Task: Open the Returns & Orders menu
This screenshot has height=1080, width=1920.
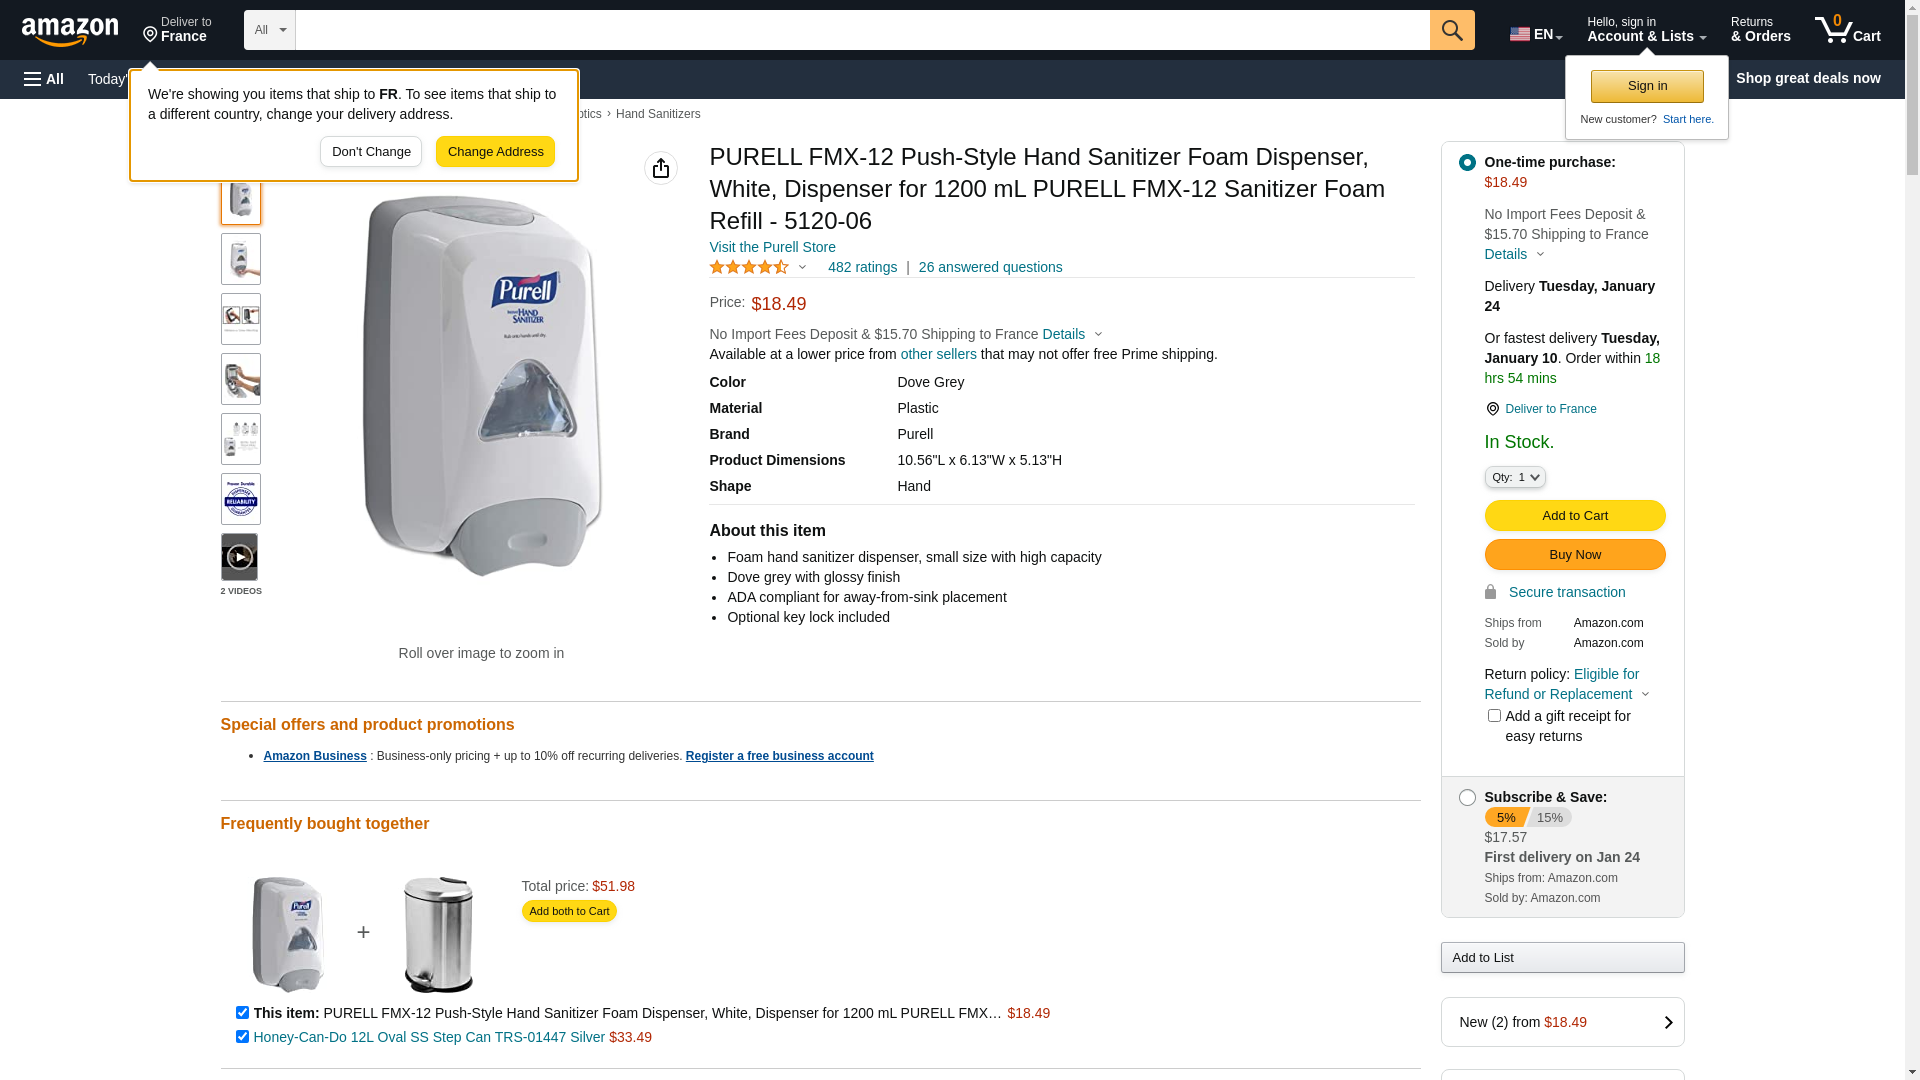Action: pyautogui.click(x=1760, y=30)
